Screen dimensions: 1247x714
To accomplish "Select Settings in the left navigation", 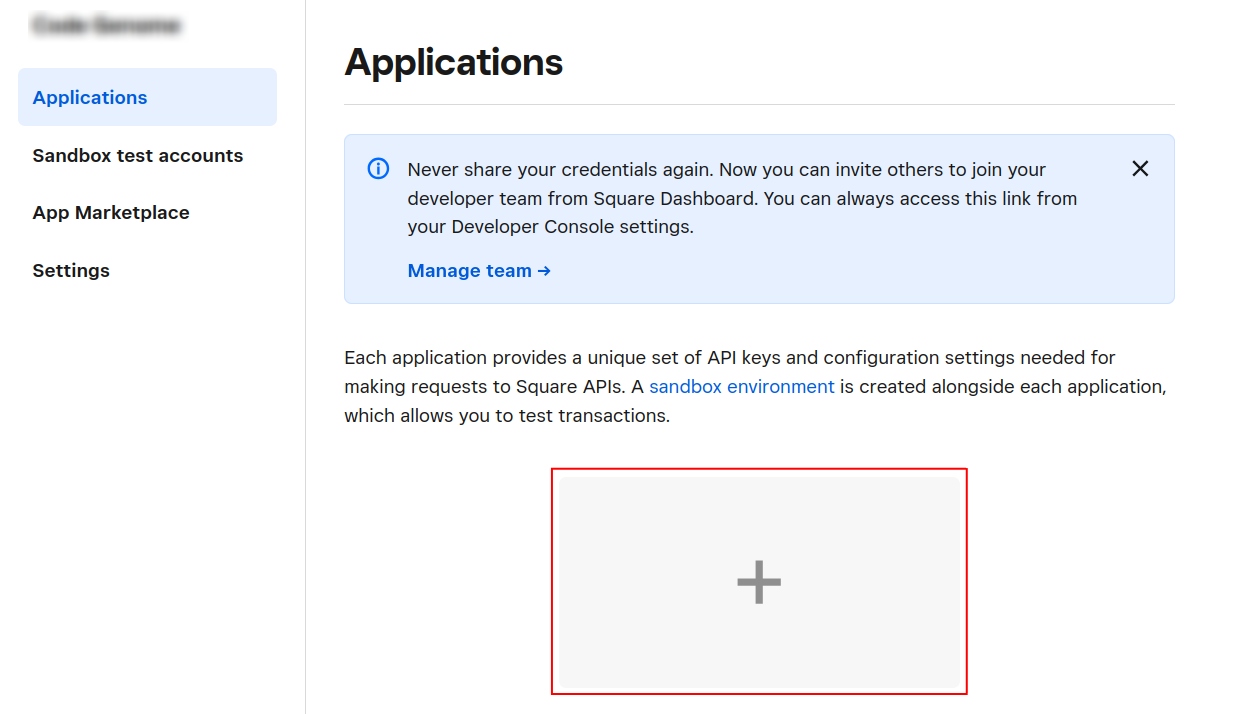I will coord(71,271).
